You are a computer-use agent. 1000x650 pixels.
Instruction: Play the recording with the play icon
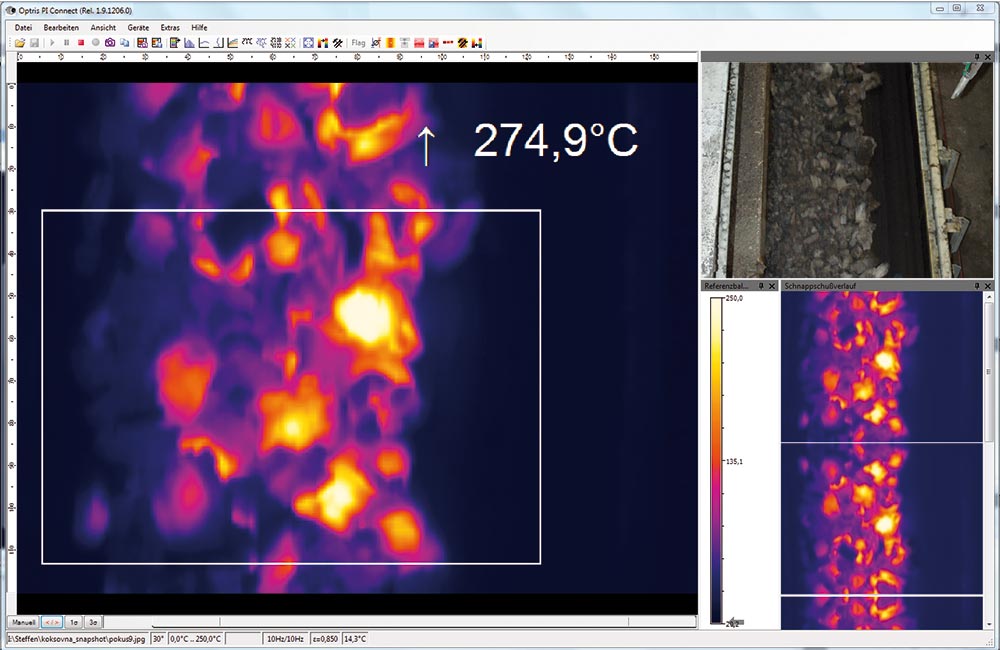(52, 42)
